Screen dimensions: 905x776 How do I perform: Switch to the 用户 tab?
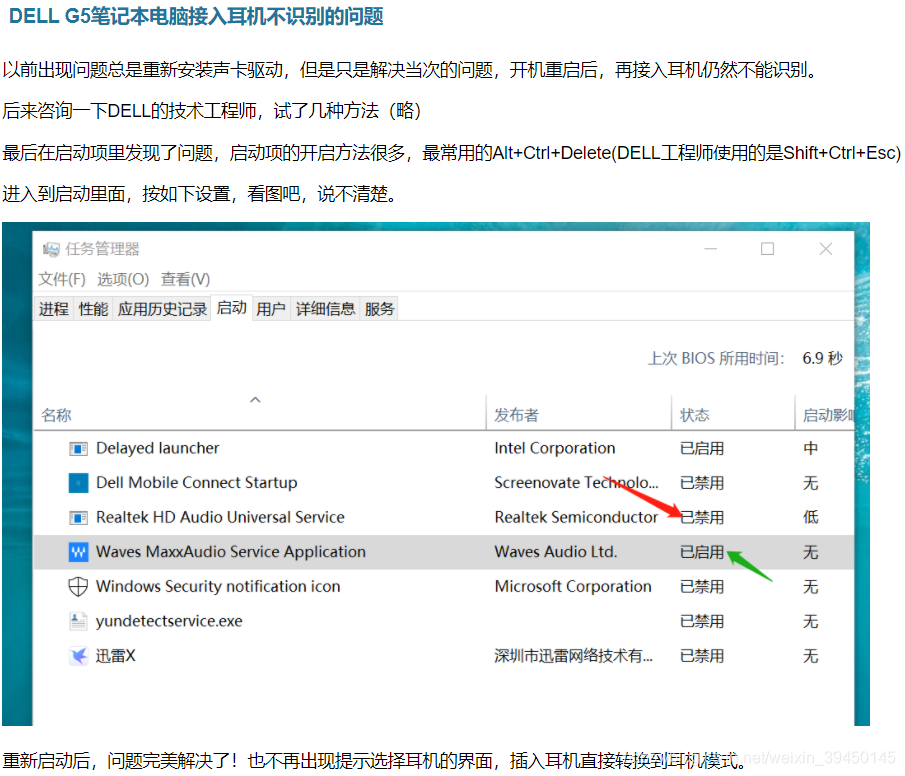tap(271, 309)
